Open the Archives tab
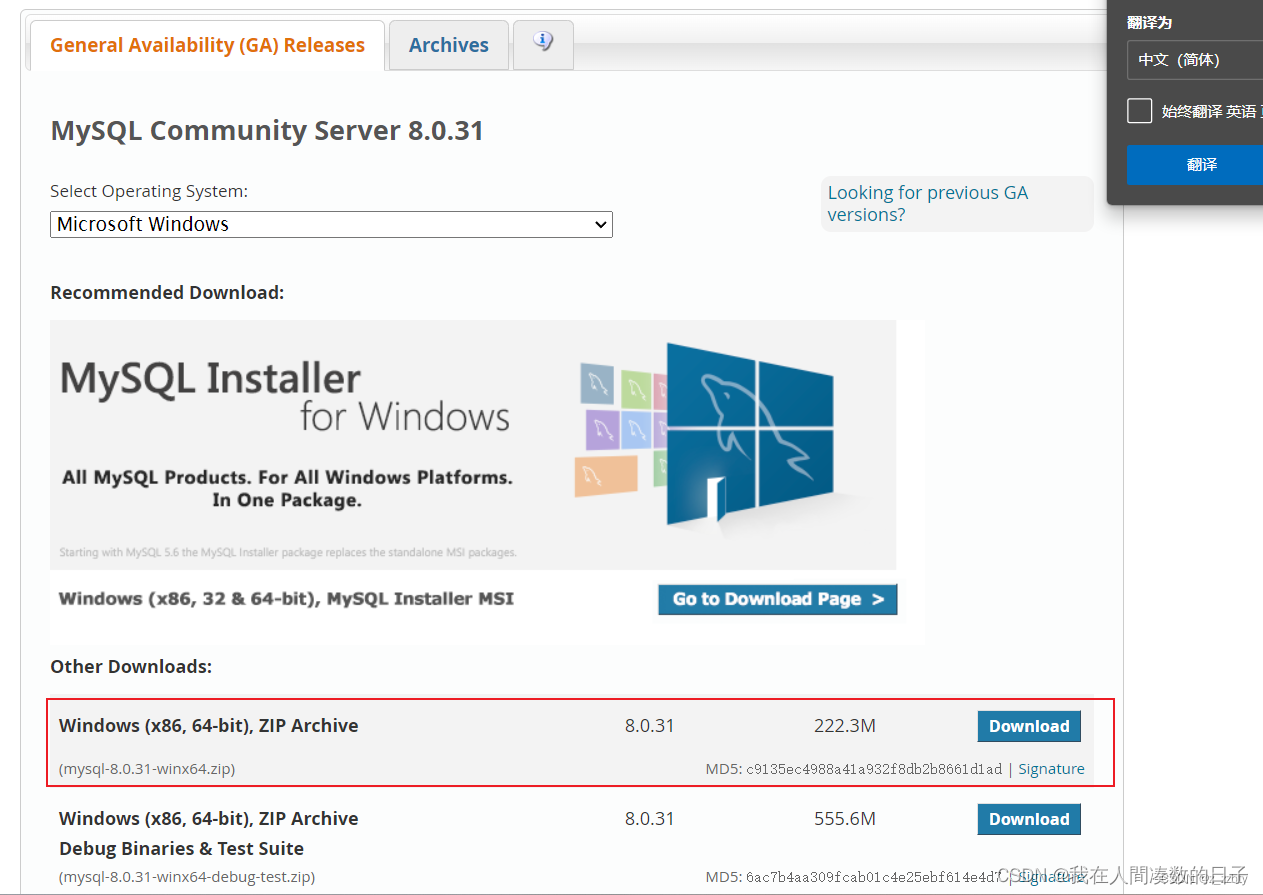The width and height of the screenshot is (1263, 895). [x=449, y=45]
